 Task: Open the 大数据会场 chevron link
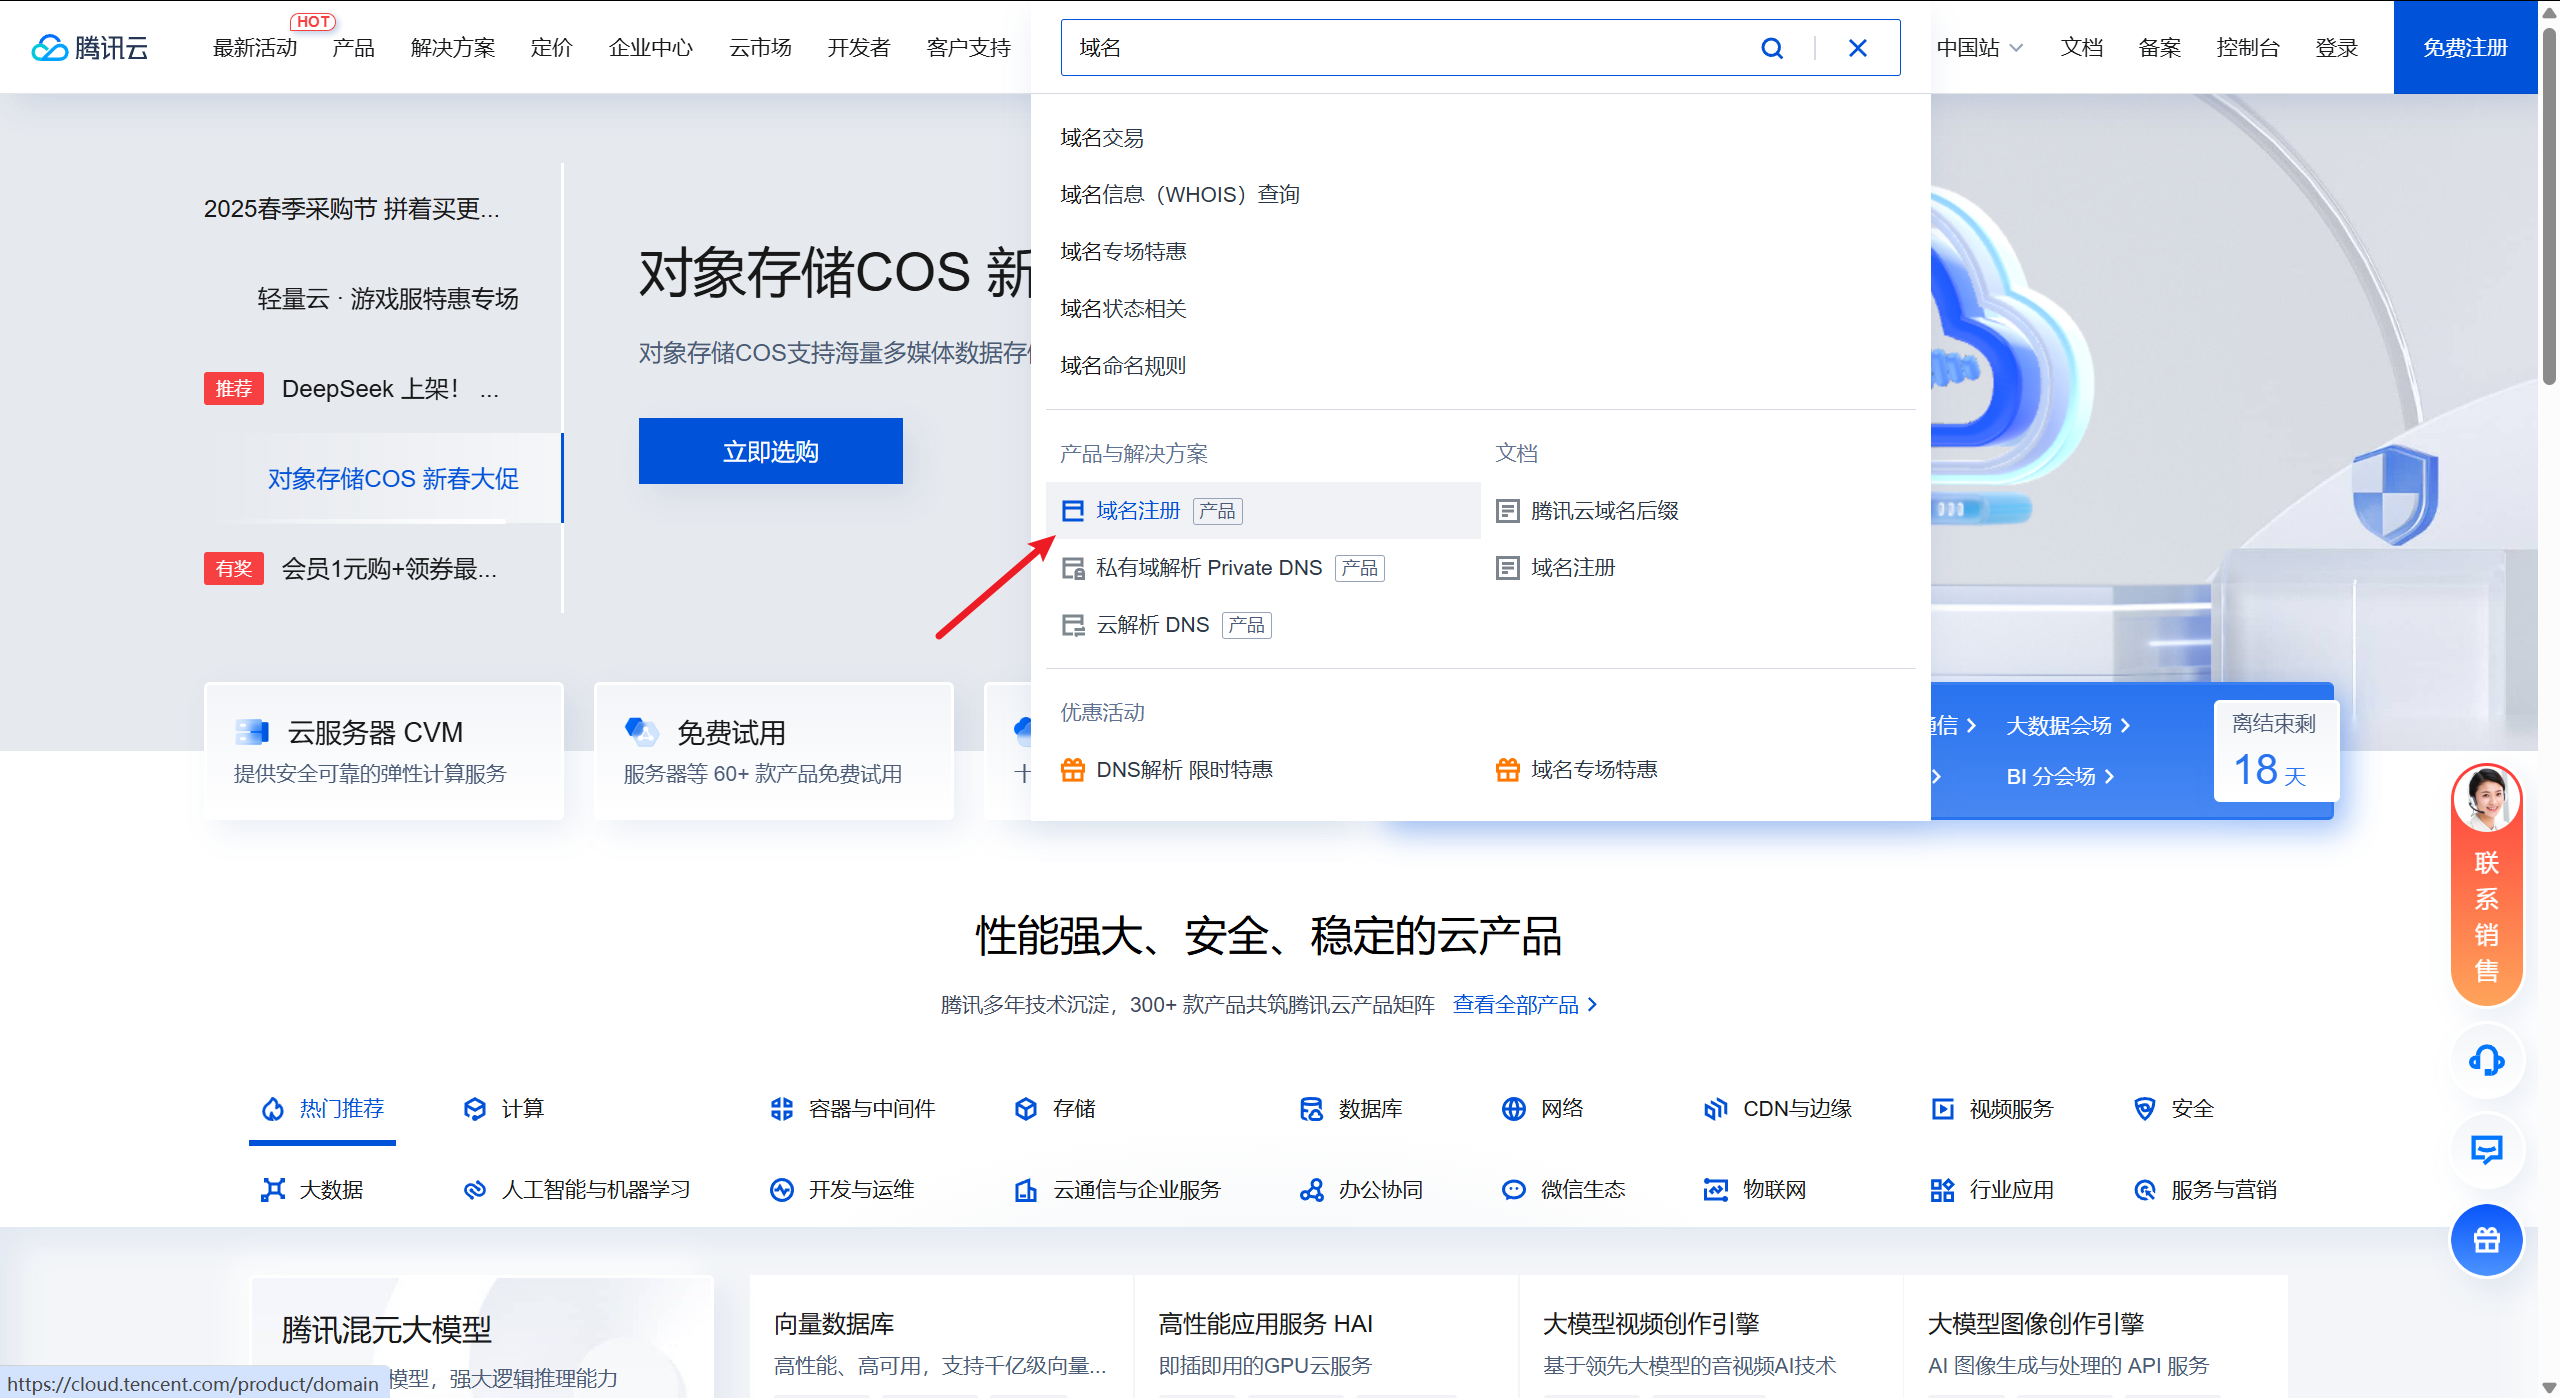[x=2068, y=725]
